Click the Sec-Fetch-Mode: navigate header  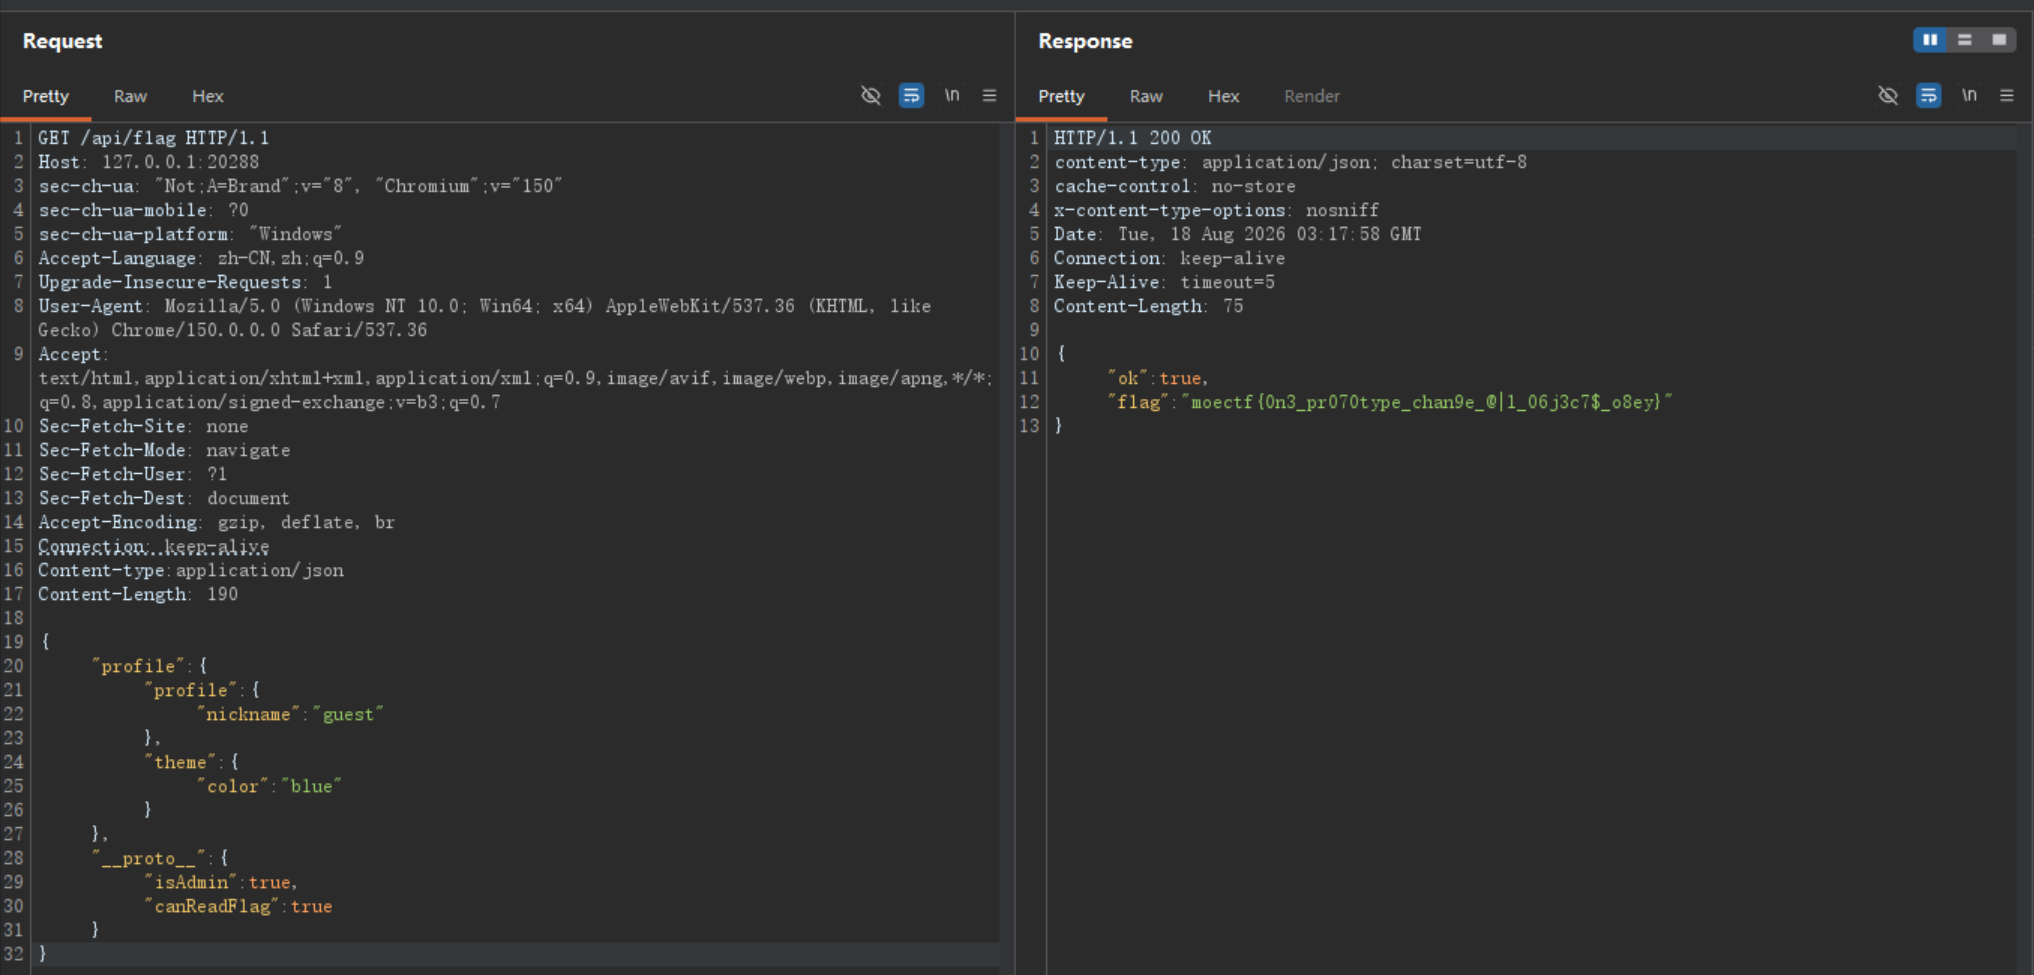164,450
